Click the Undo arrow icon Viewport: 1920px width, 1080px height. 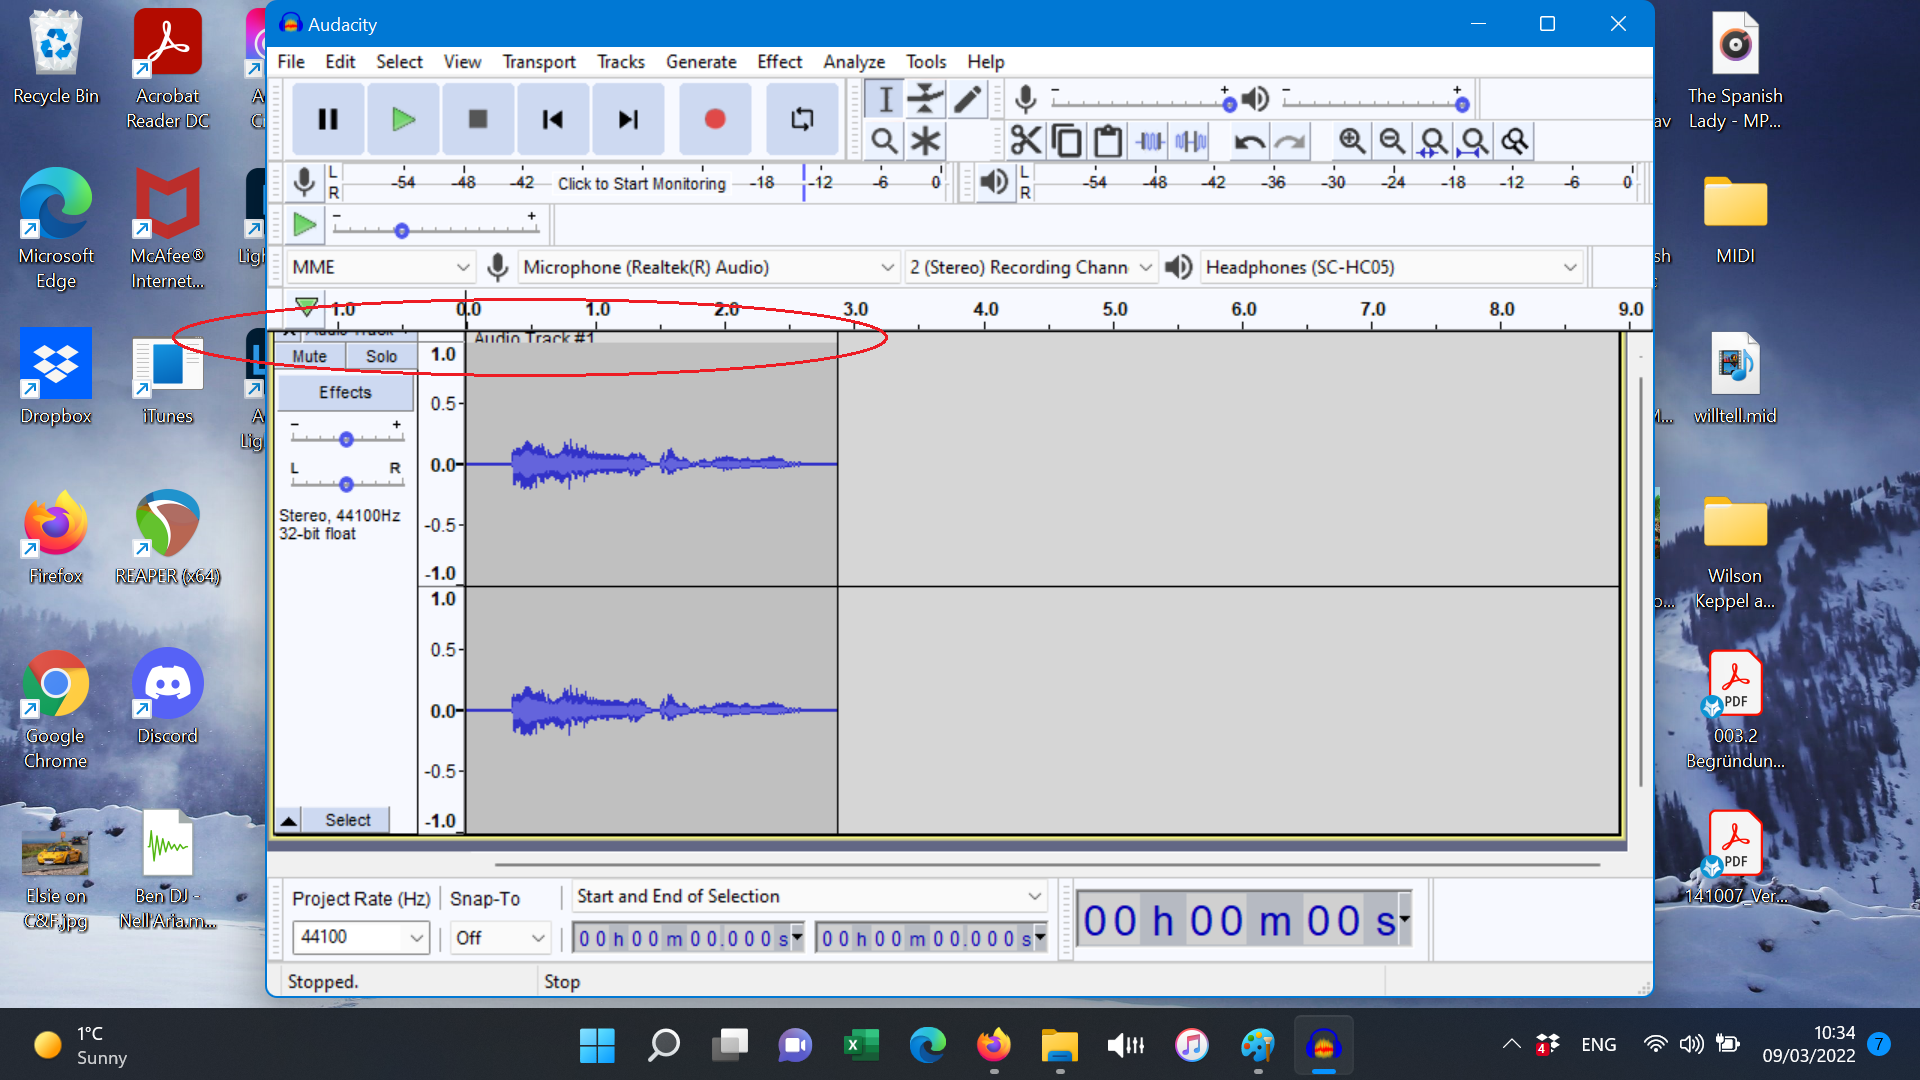pyautogui.click(x=1248, y=141)
